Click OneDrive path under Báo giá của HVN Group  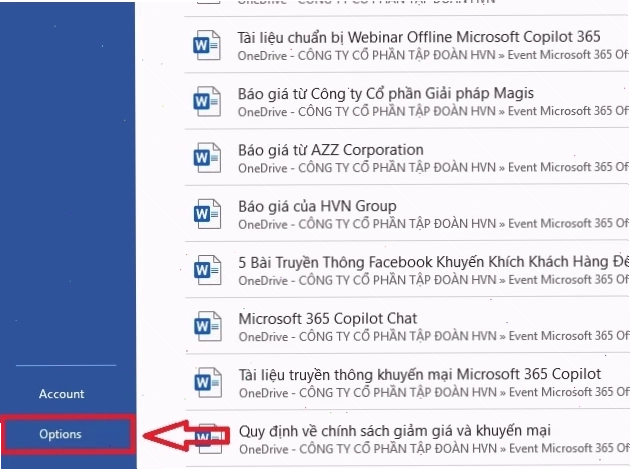click(434, 224)
